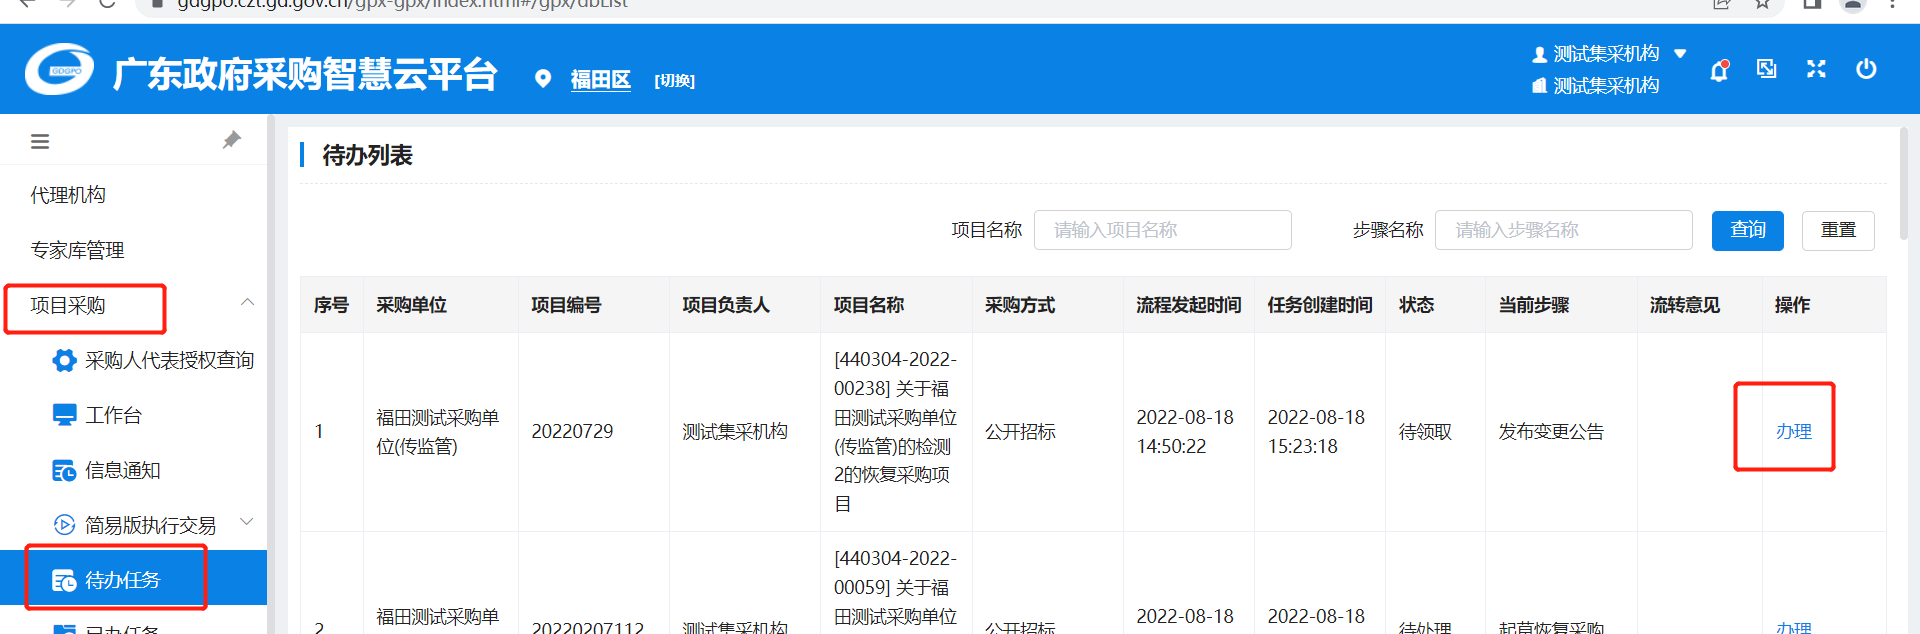Expand the 简易版执行交易 submenu
This screenshot has width=1920, height=634.
(247, 522)
